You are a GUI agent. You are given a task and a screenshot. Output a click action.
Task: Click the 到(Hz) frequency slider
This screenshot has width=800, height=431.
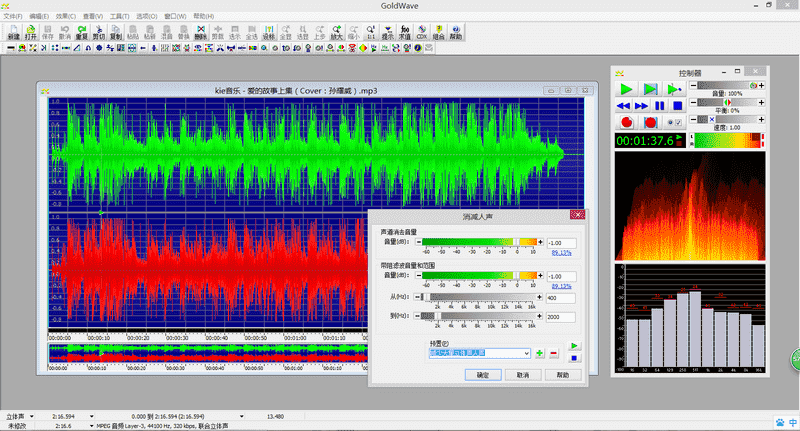click(480, 316)
